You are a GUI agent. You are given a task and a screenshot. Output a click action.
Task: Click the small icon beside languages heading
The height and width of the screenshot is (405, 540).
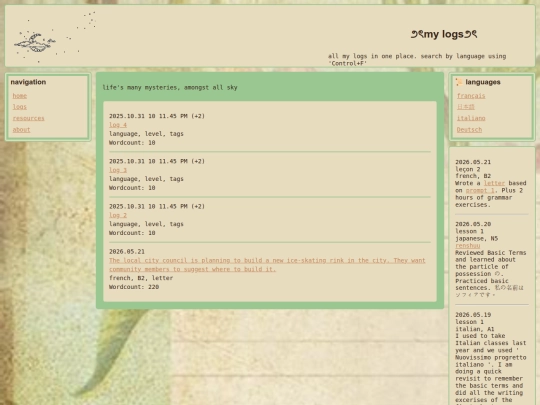(459, 82)
